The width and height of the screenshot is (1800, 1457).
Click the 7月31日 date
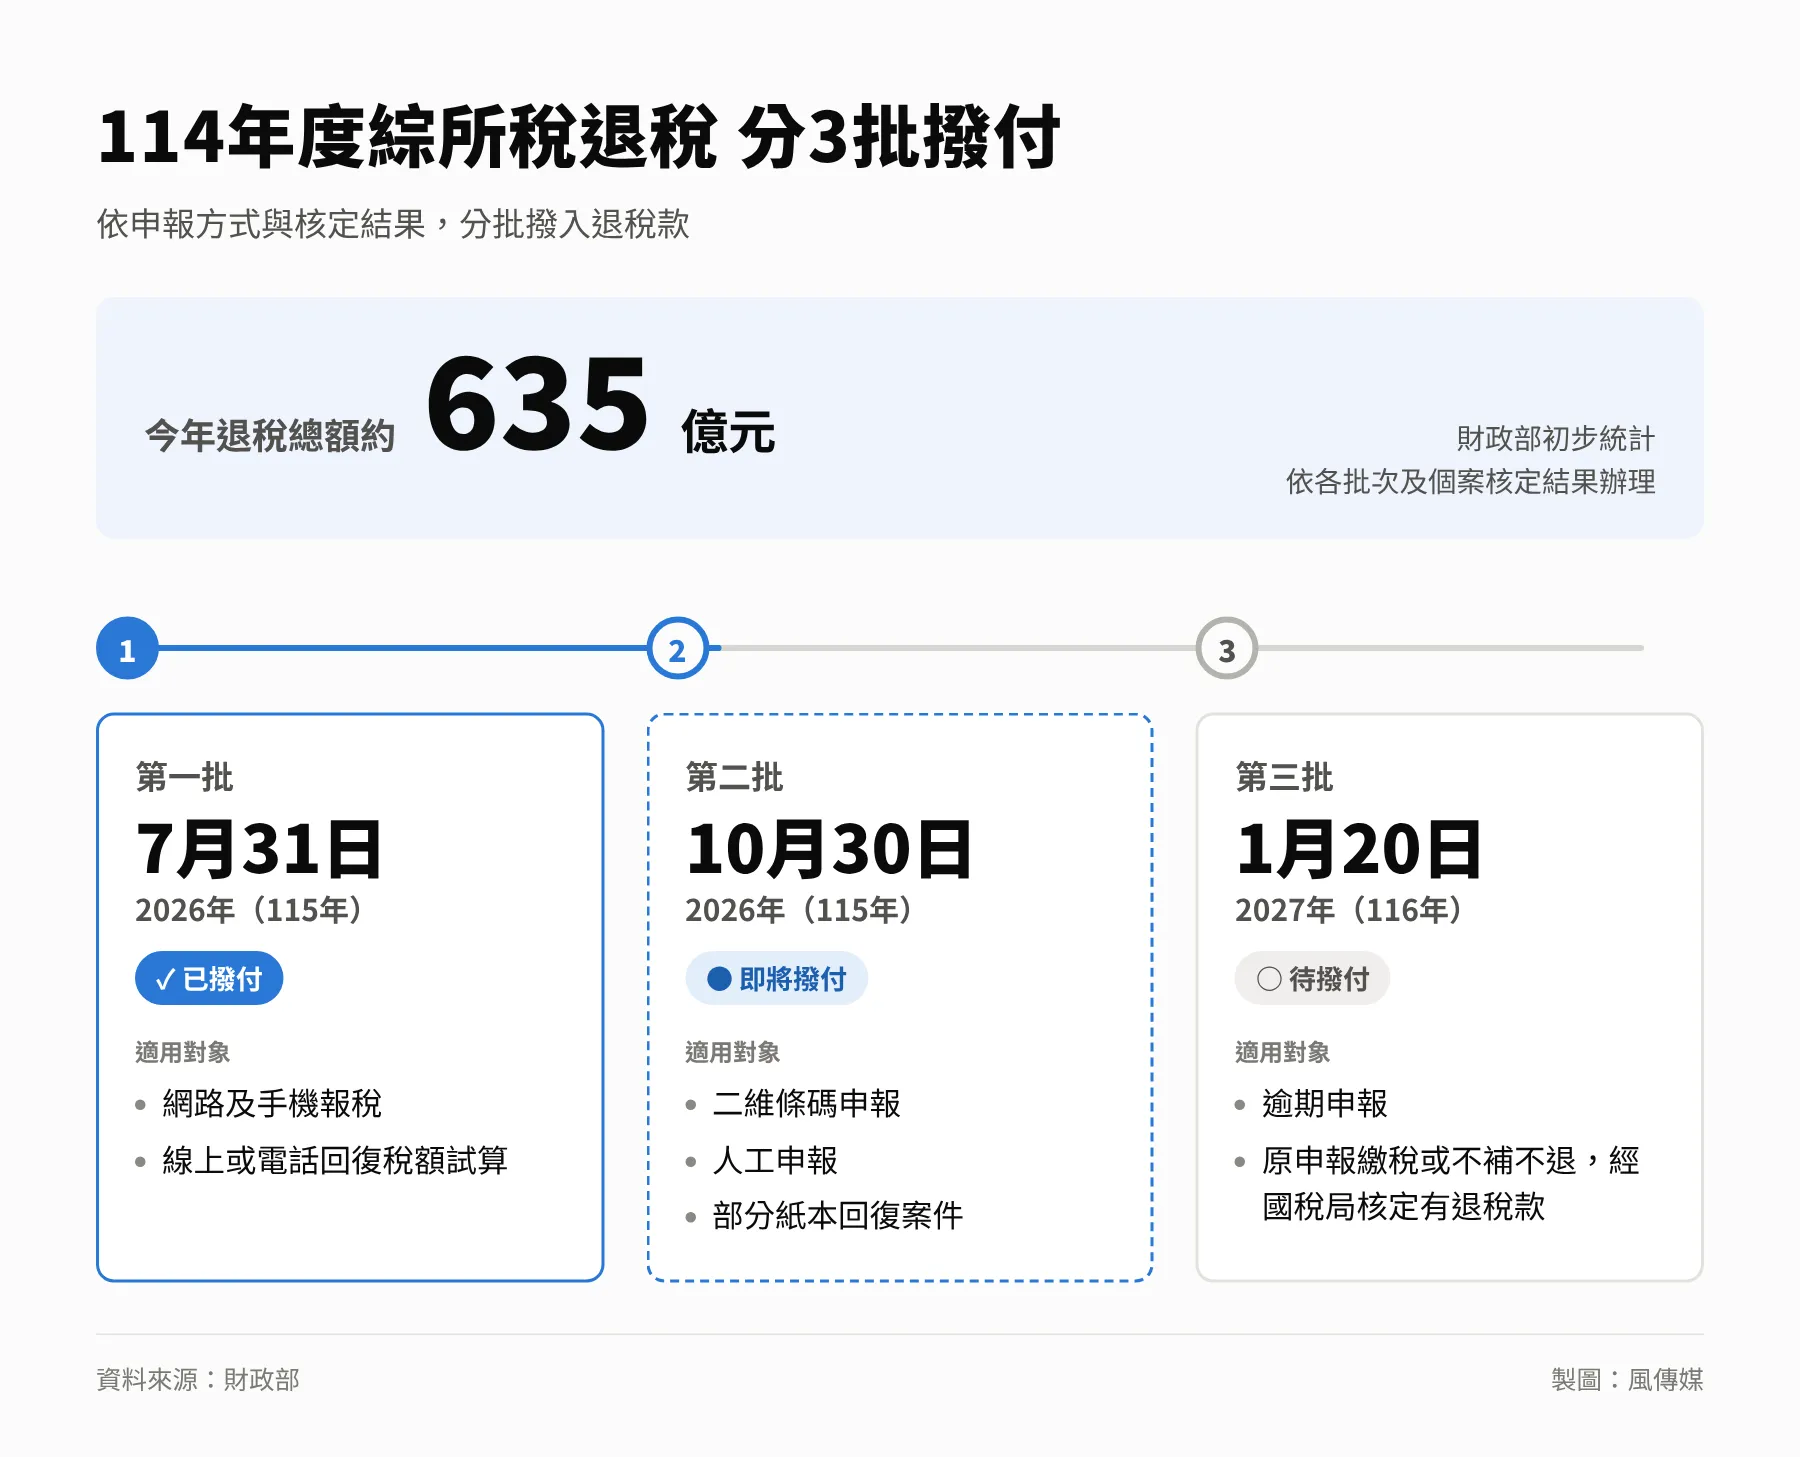(x=259, y=849)
